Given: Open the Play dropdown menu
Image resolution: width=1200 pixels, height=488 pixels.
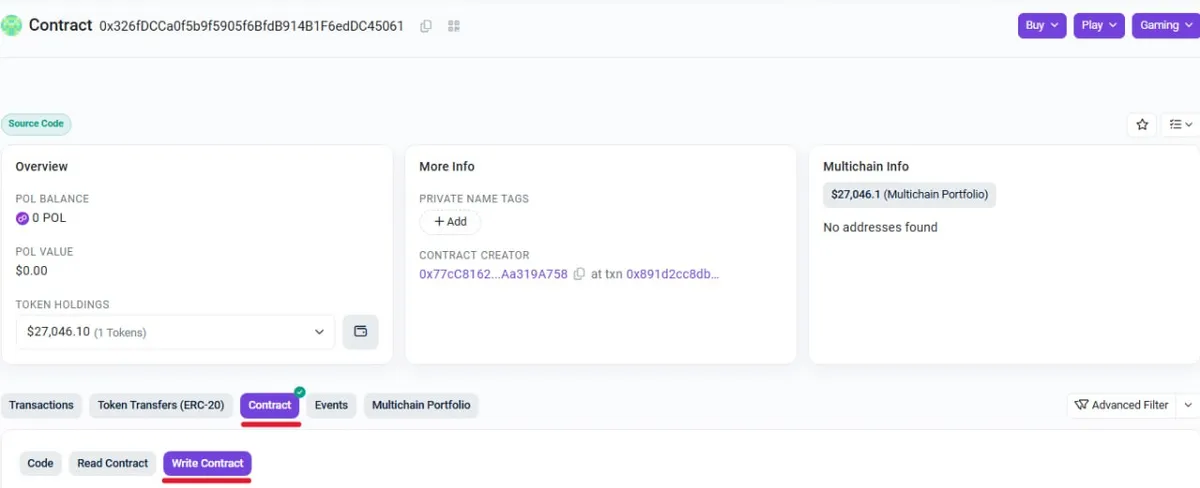Looking at the screenshot, I should (1099, 26).
